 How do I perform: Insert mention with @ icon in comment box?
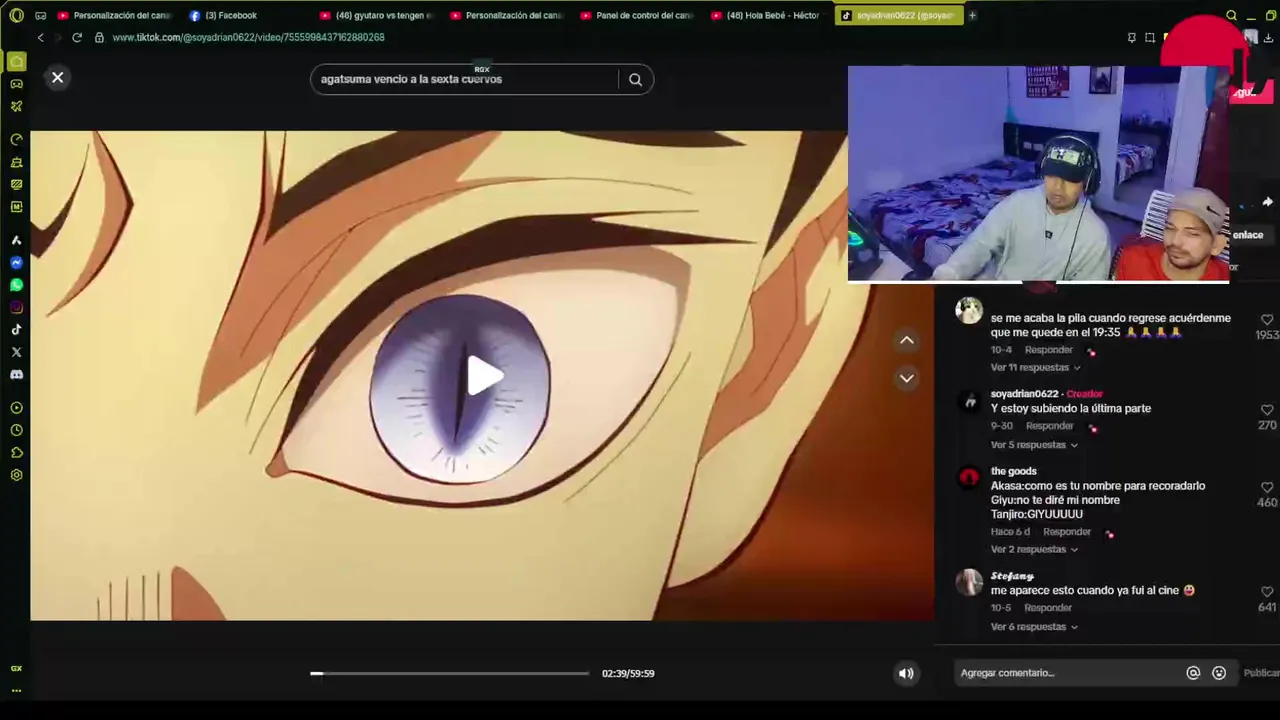tap(1193, 673)
